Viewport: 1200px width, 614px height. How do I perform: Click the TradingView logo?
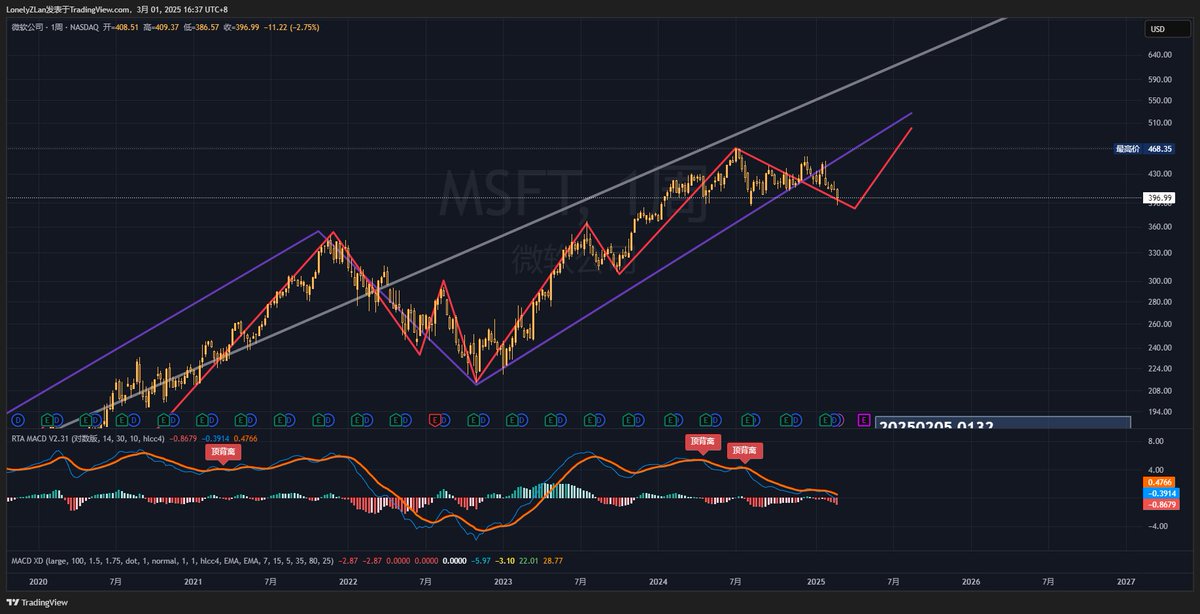coord(38,603)
